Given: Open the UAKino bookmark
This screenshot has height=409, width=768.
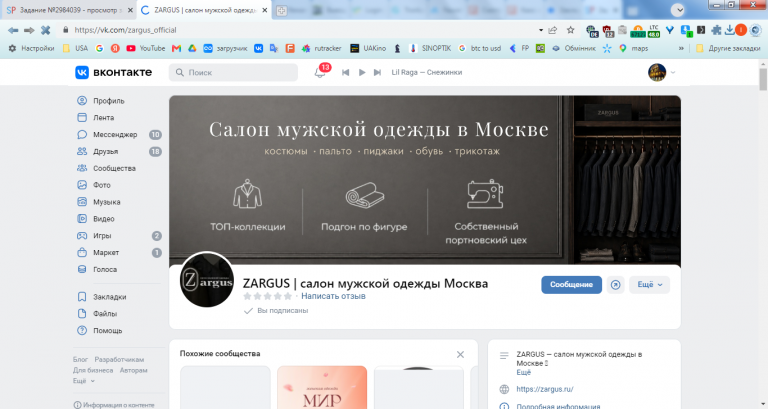Looking at the screenshot, I should tap(368, 48).
